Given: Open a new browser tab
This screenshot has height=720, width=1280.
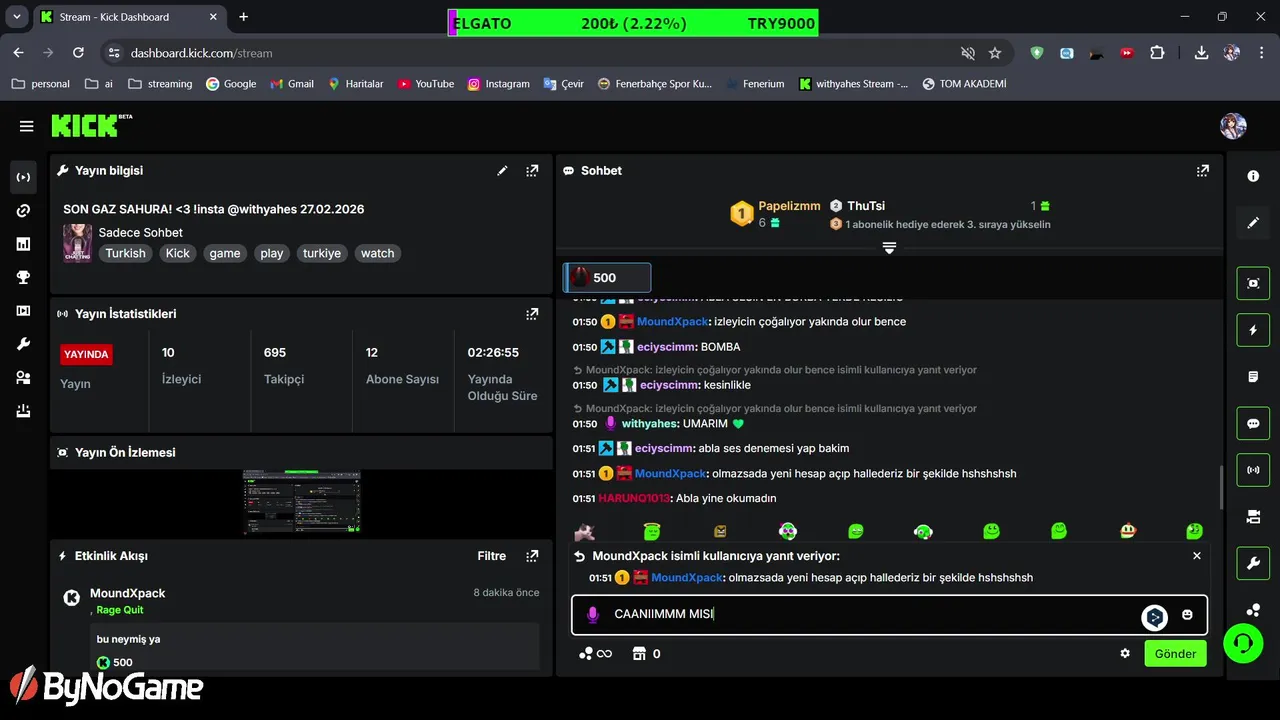Looking at the screenshot, I should click(243, 17).
